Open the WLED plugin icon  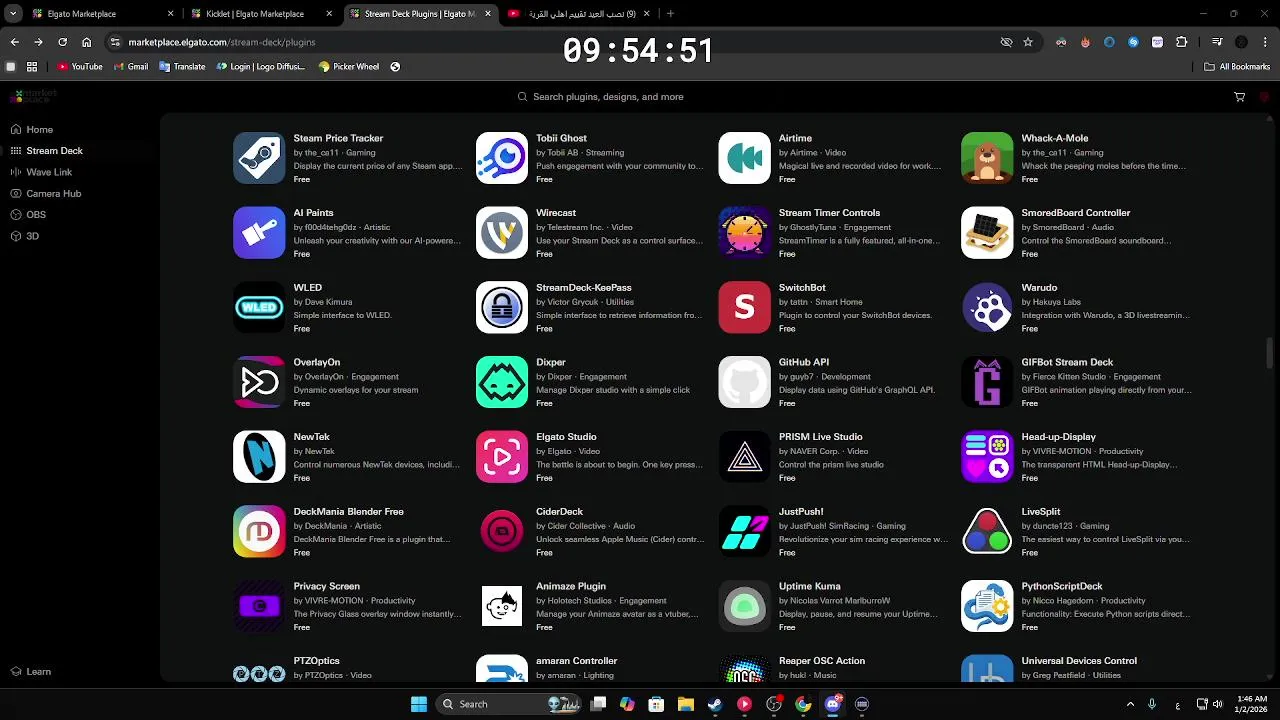click(x=259, y=307)
